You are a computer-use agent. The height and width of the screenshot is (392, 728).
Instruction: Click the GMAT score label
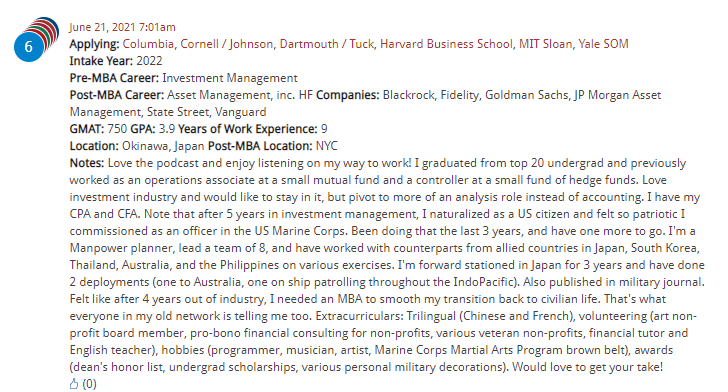pyautogui.click(x=87, y=129)
